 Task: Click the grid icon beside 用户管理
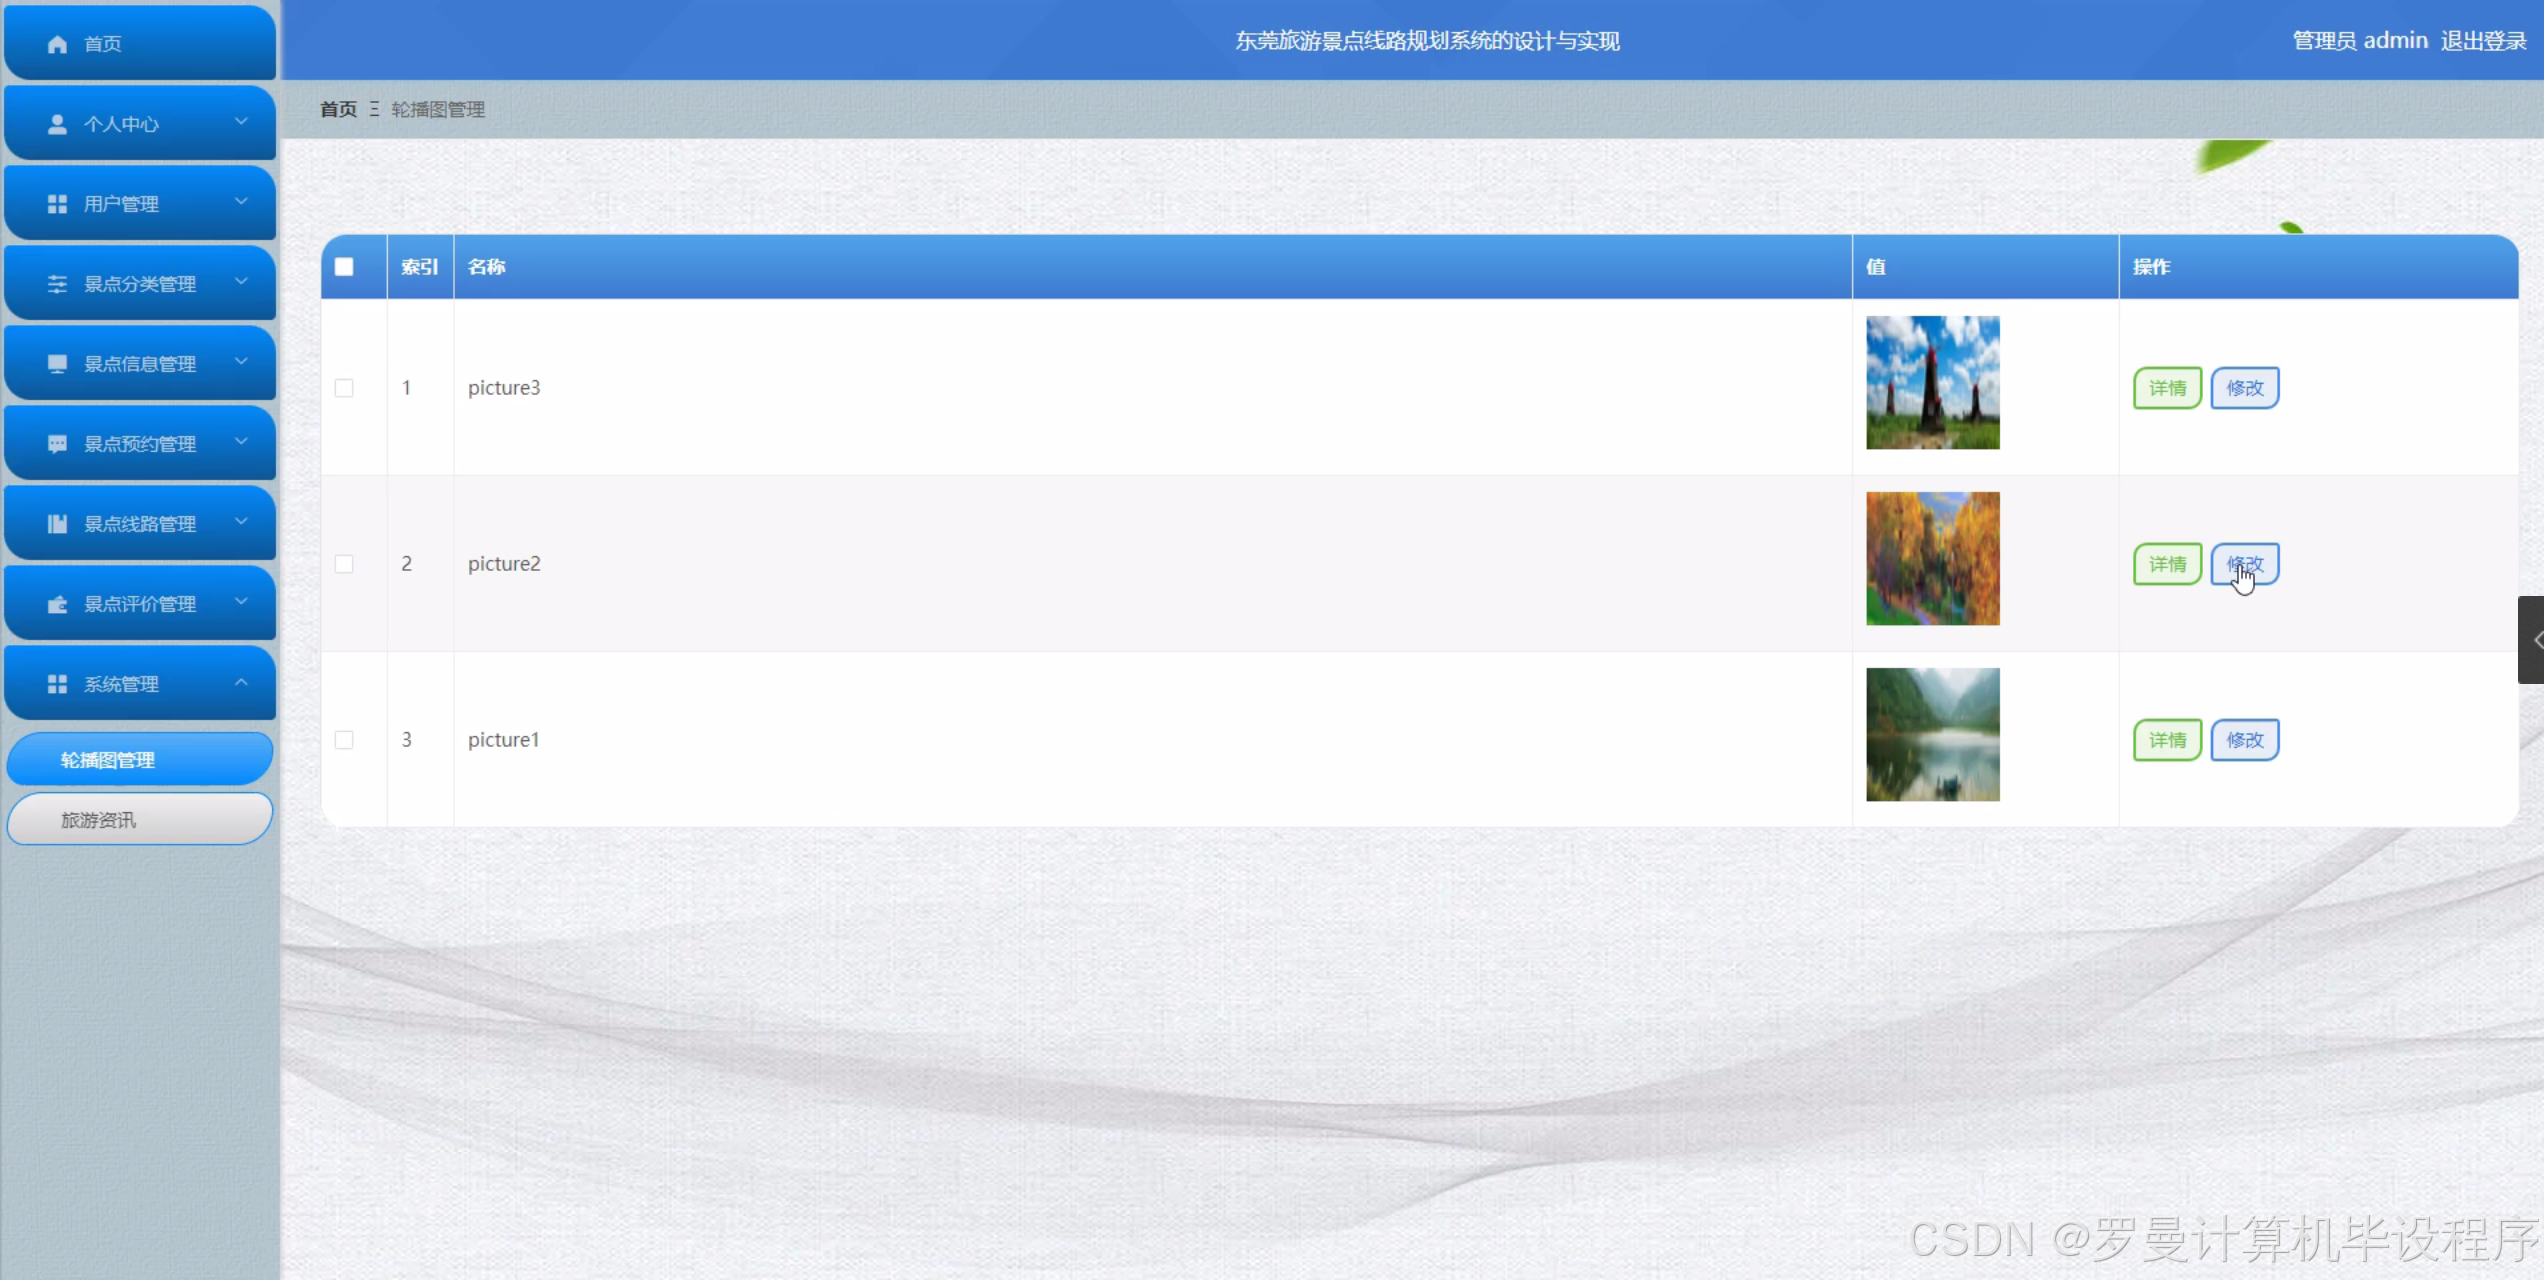(x=57, y=204)
